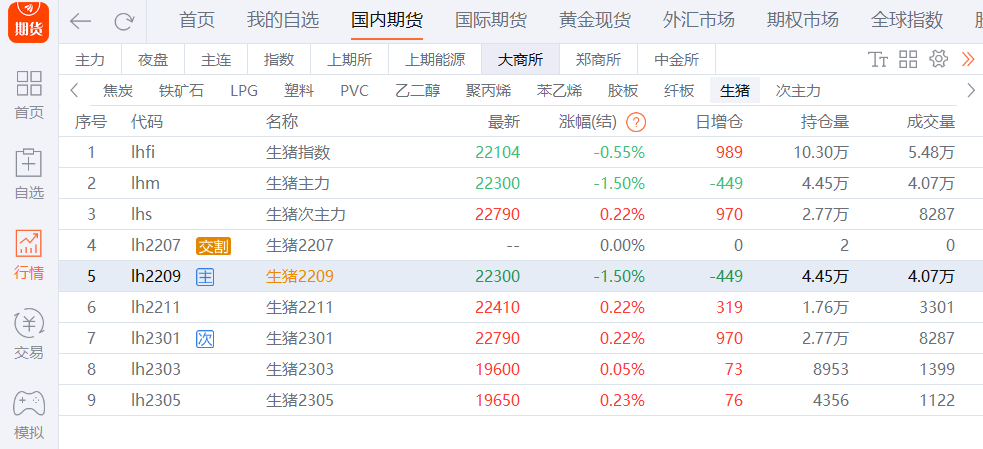
Task: Select the 塑料 product tab
Action: coord(299,91)
